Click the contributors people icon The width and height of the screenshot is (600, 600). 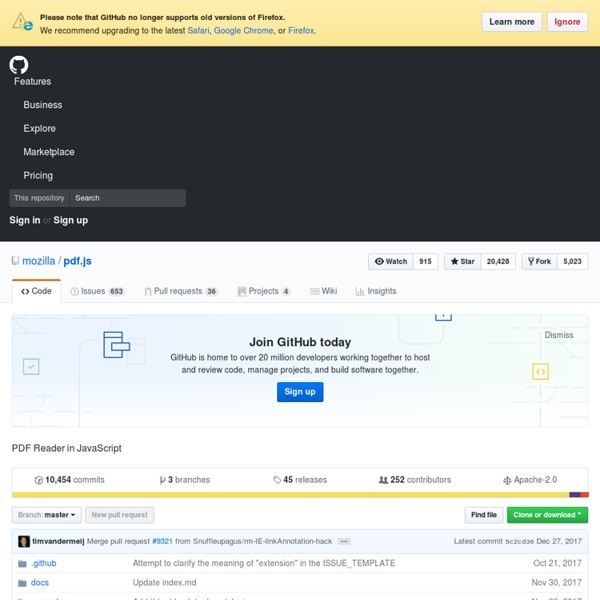(x=383, y=480)
